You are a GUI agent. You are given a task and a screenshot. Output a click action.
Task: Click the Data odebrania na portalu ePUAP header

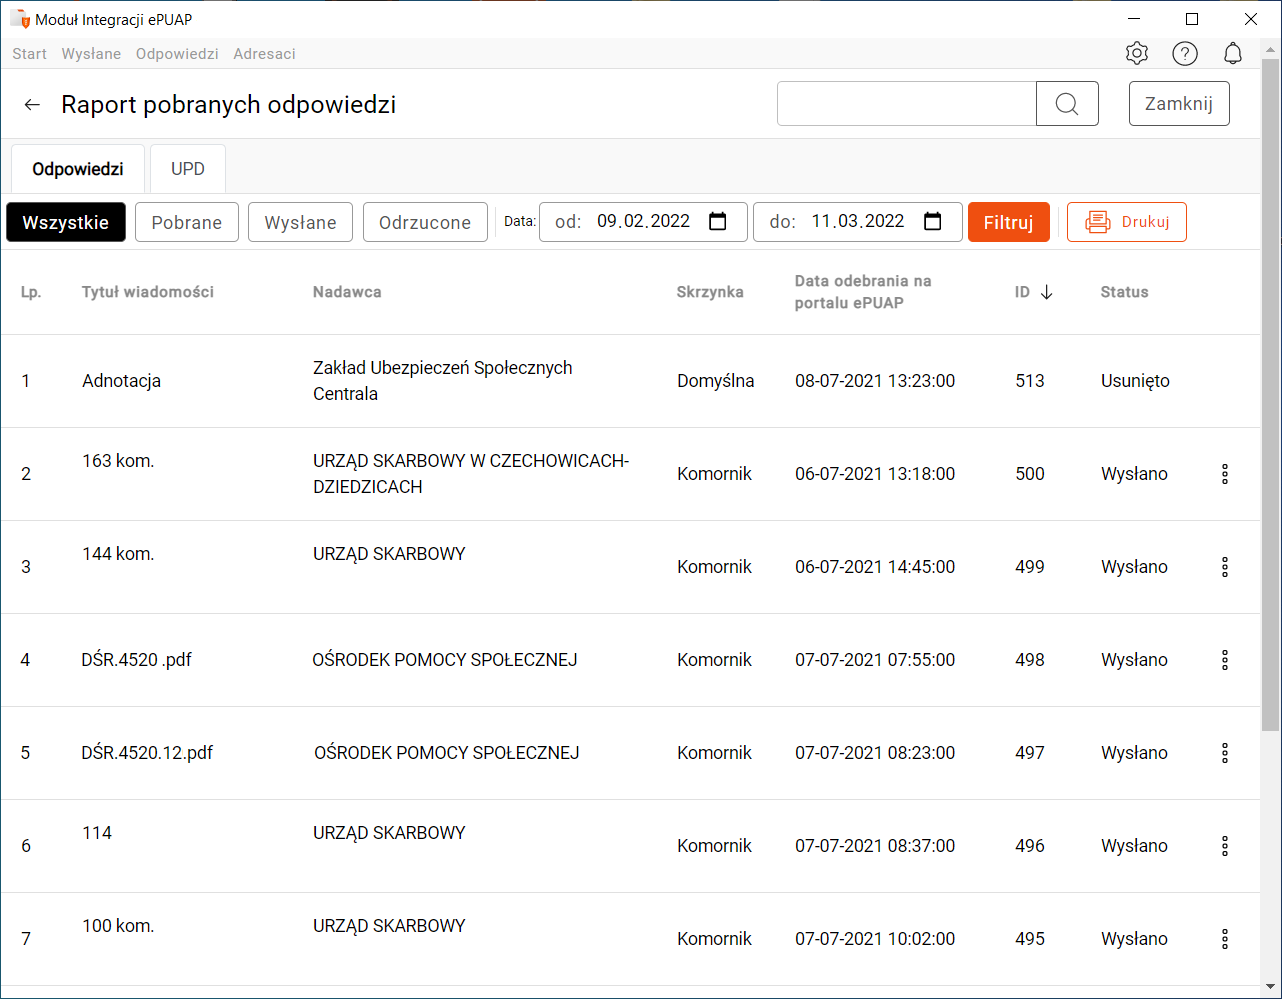click(863, 292)
